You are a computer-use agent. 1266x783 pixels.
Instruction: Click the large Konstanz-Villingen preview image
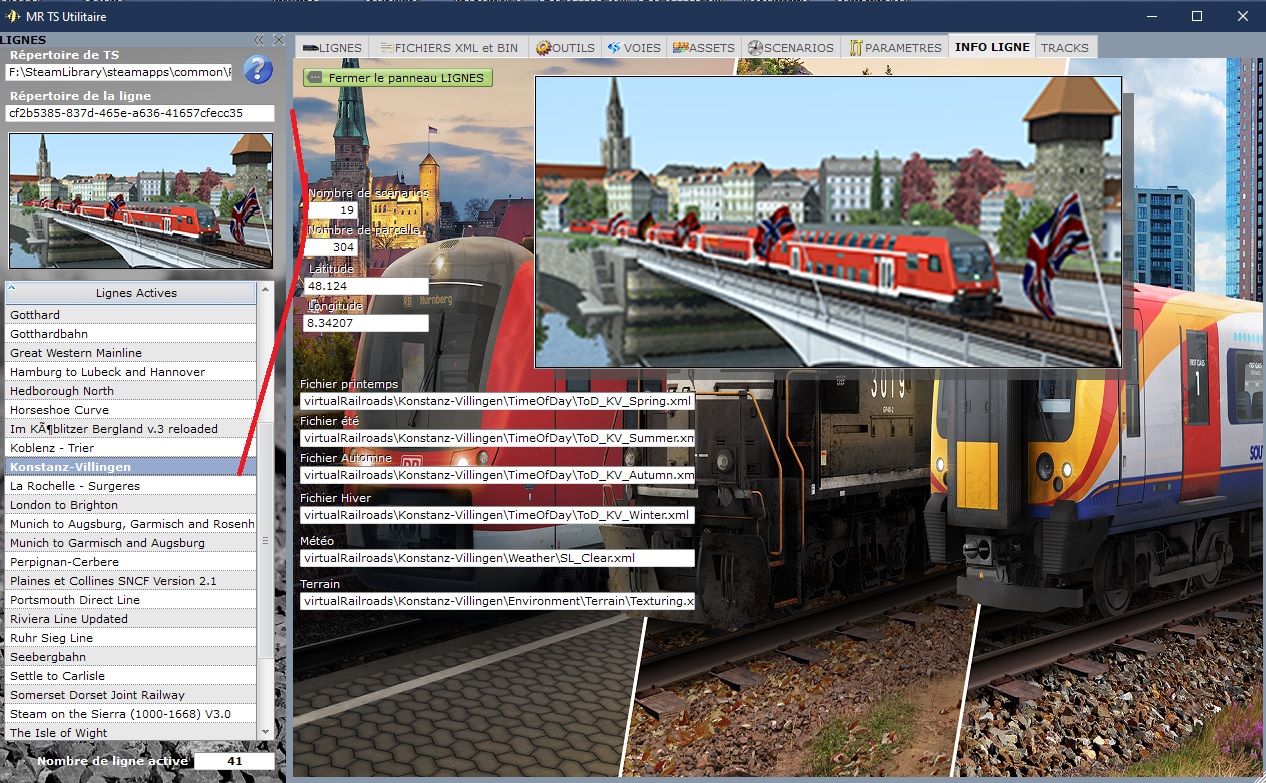tap(828, 222)
